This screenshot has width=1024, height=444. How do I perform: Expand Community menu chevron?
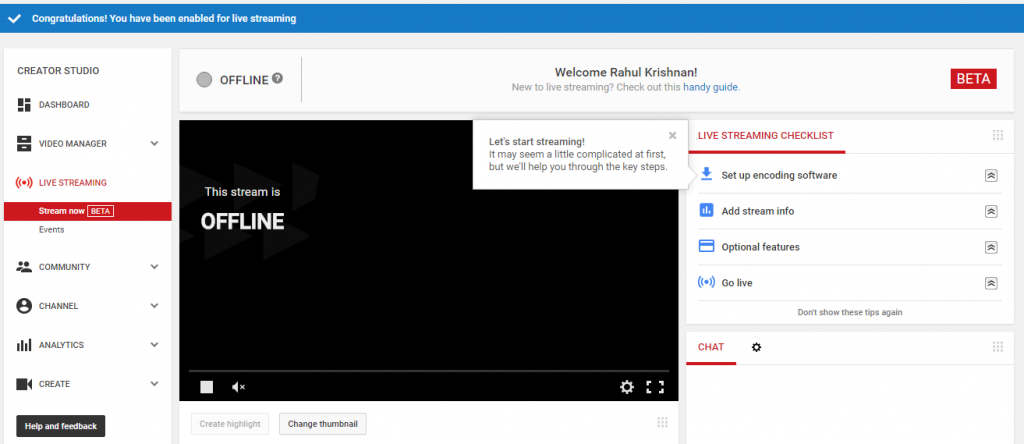[x=155, y=266]
